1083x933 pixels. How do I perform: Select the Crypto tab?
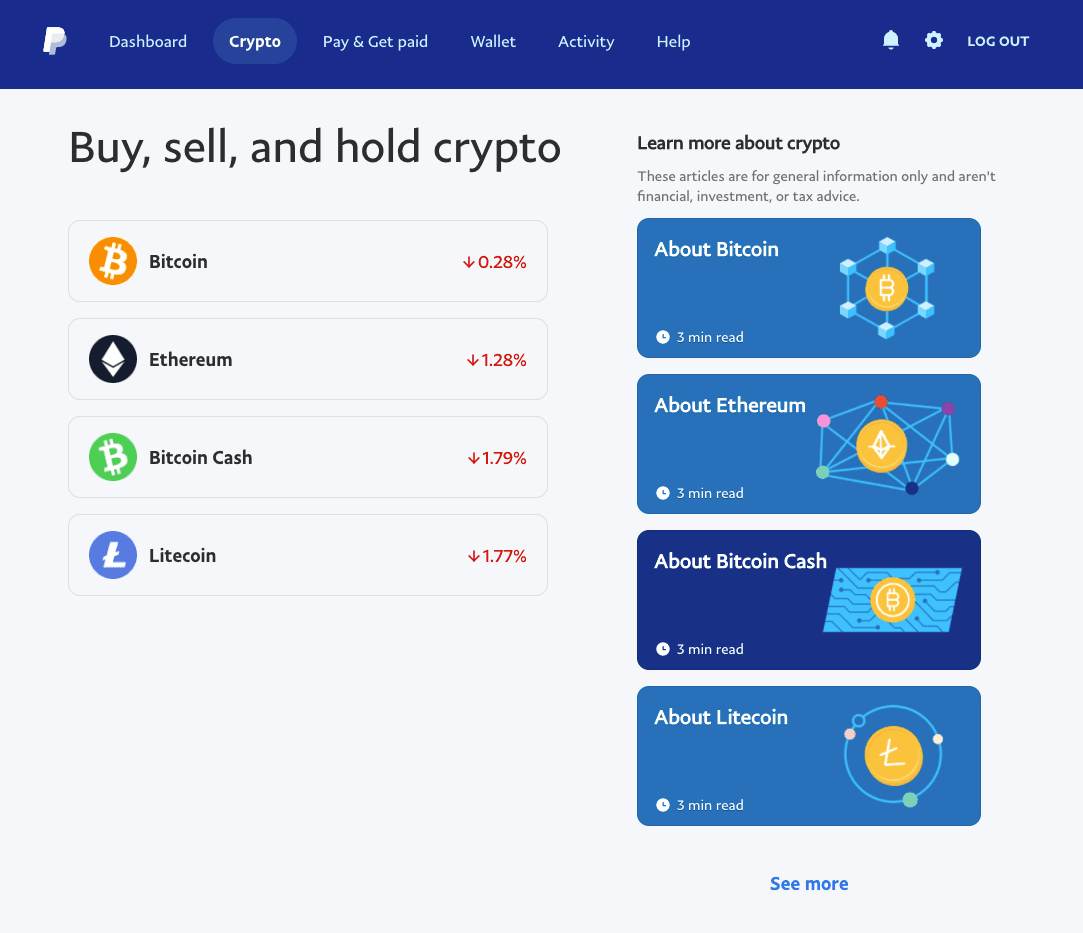255,41
